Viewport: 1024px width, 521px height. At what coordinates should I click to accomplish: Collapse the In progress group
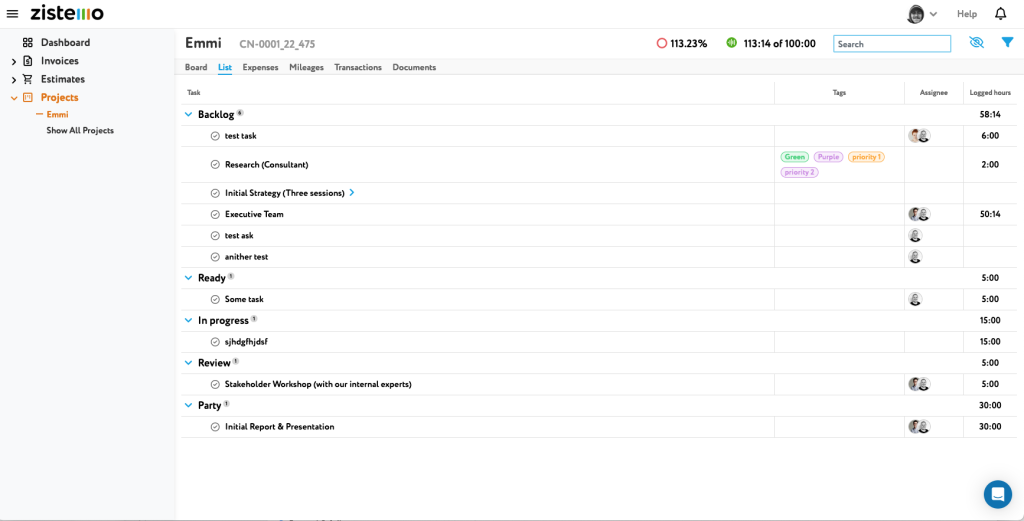[189, 321]
